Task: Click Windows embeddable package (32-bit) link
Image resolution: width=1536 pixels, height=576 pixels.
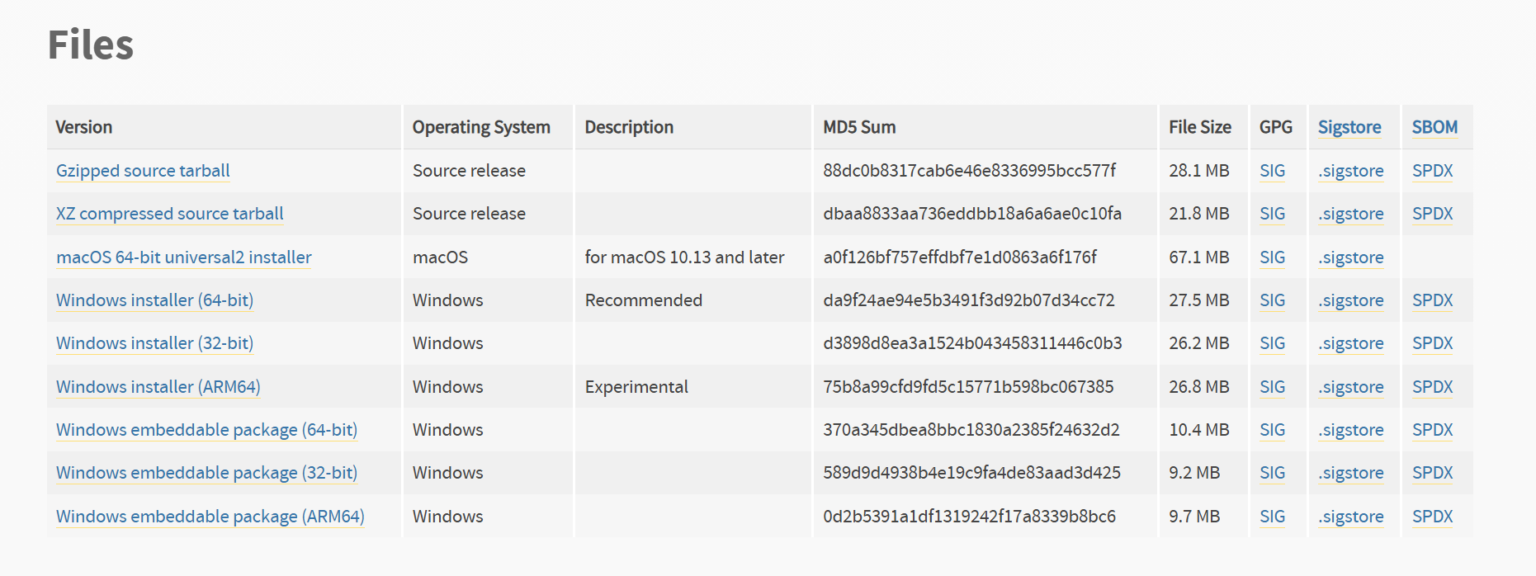Action: click(x=207, y=473)
